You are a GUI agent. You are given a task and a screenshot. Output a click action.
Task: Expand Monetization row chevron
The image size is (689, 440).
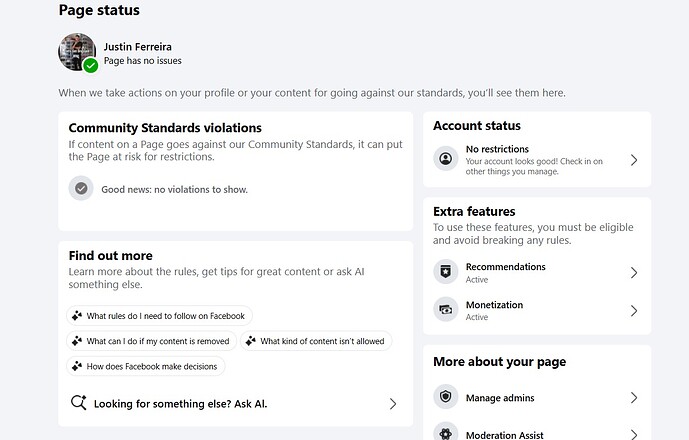(x=634, y=311)
